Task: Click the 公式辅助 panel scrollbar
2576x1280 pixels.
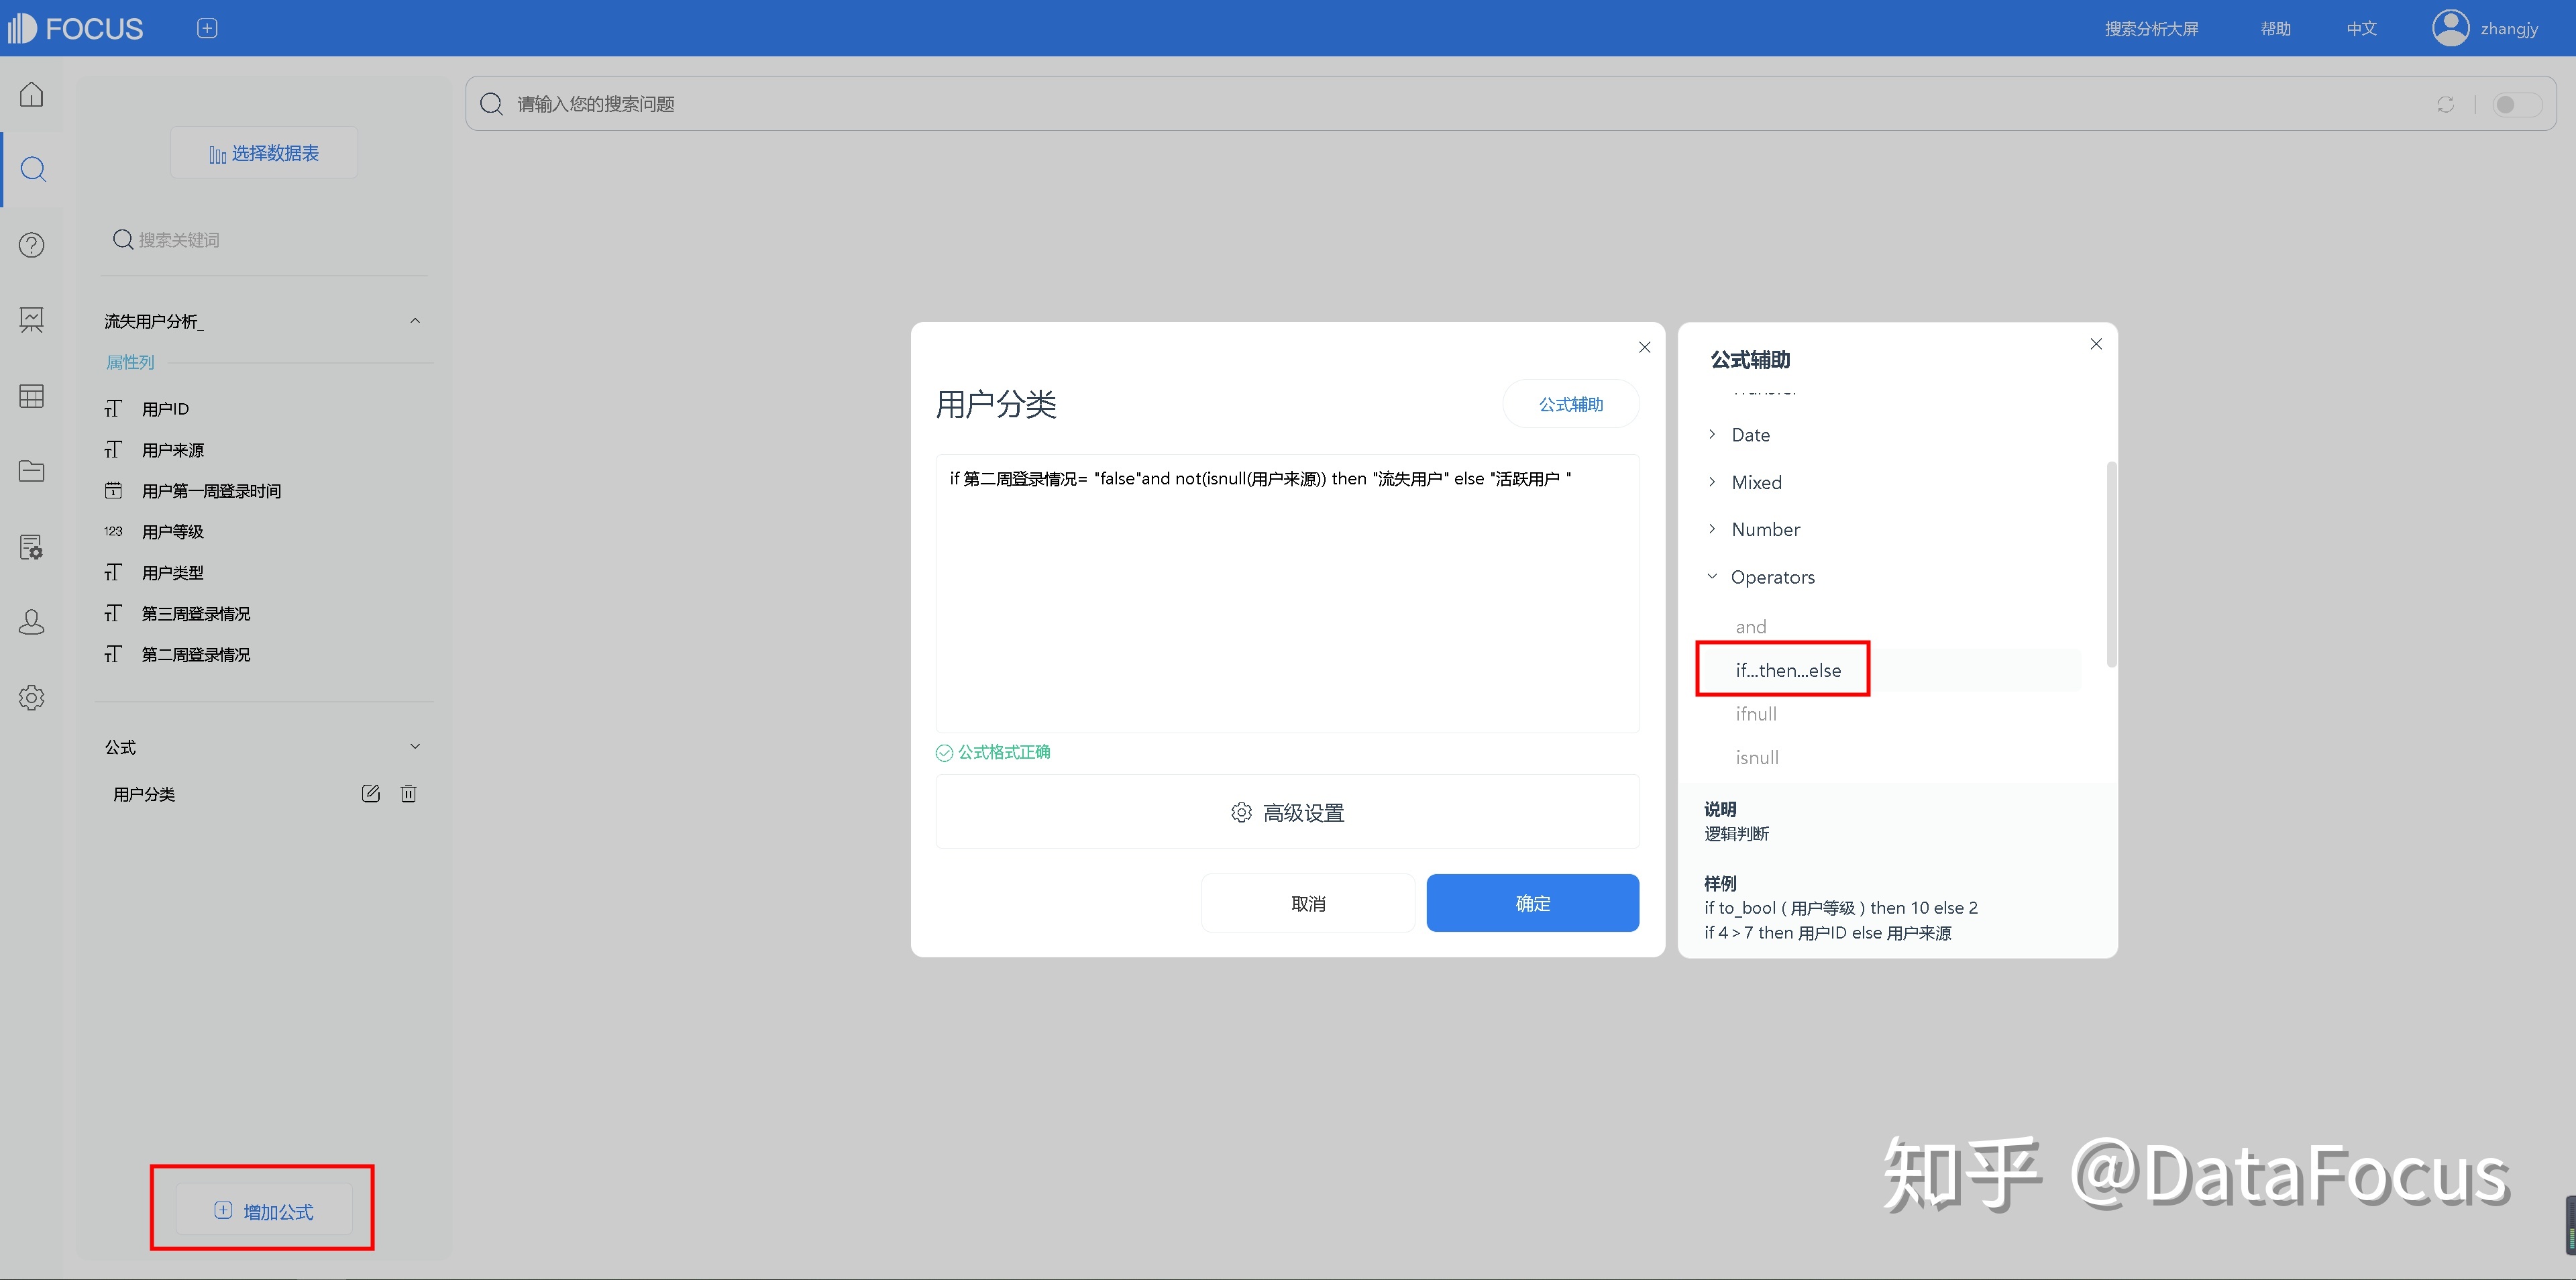Action: pos(2111,563)
